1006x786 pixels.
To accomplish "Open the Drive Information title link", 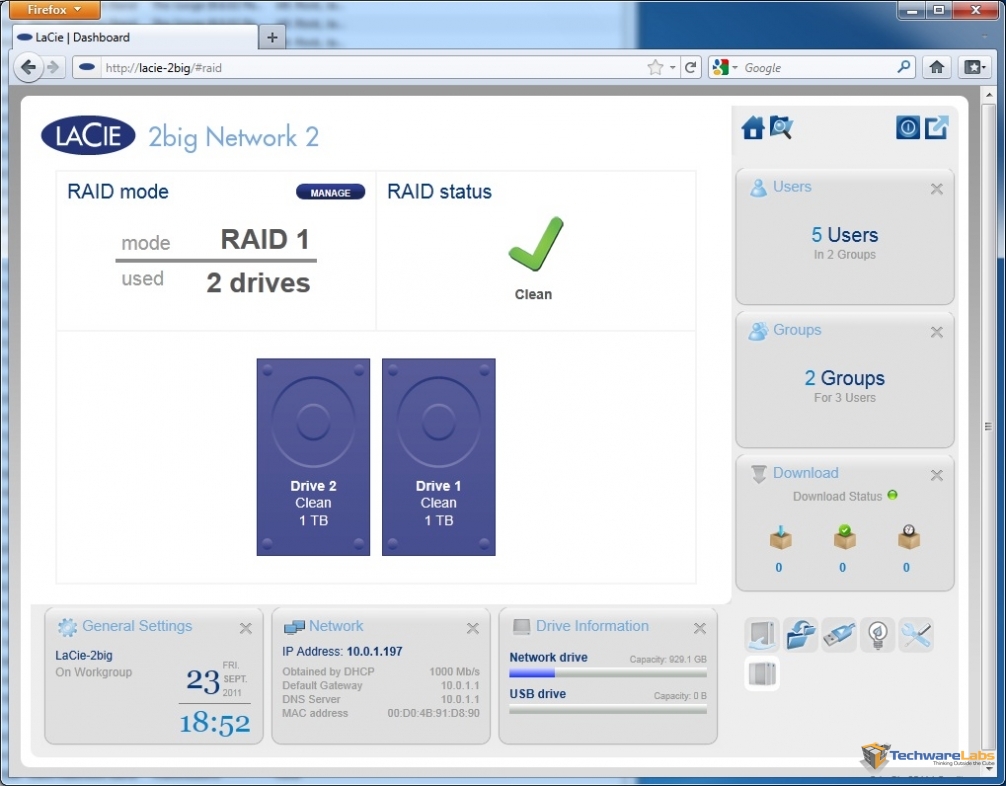I will click(x=592, y=626).
